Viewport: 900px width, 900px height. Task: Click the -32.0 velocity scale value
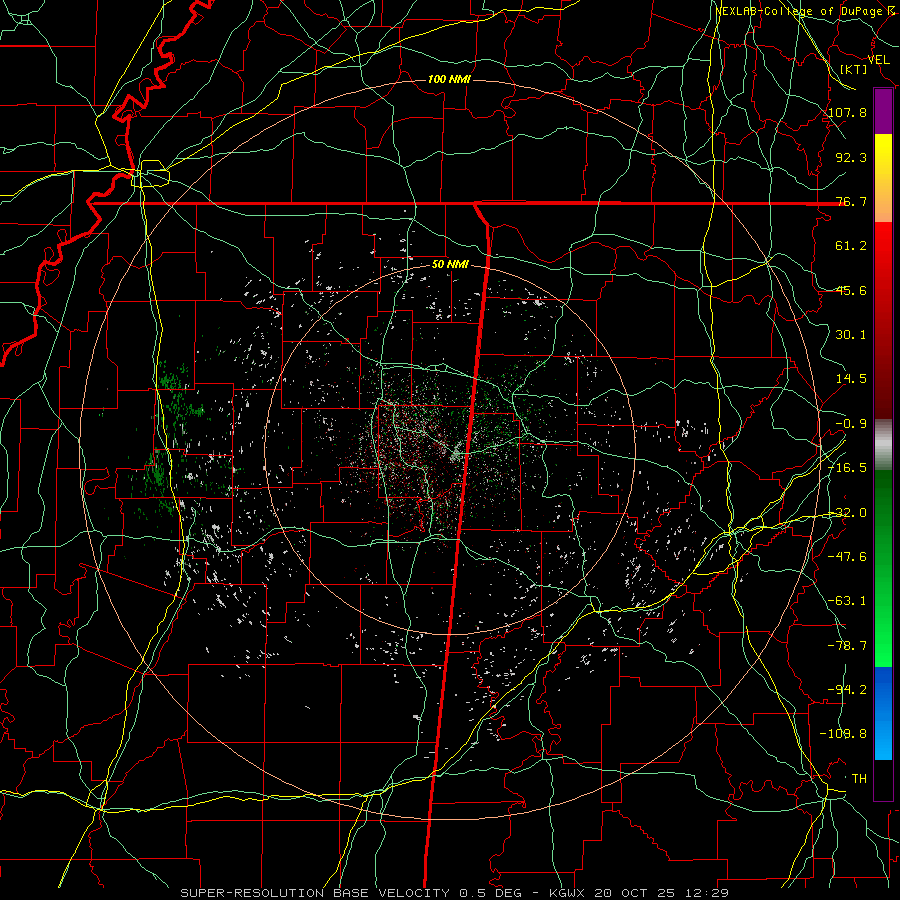pos(848,513)
